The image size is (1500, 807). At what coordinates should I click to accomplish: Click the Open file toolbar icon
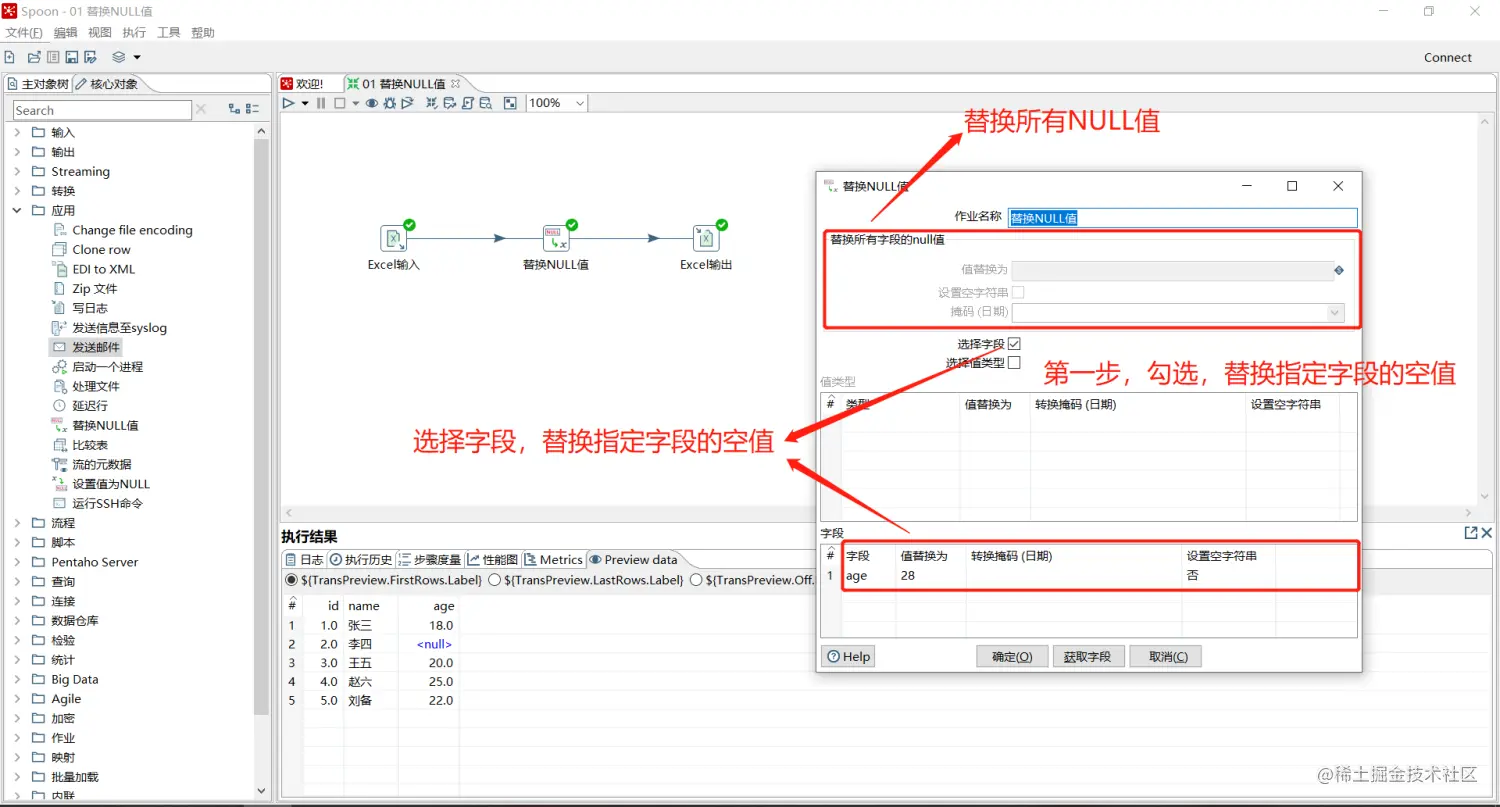(x=34, y=57)
